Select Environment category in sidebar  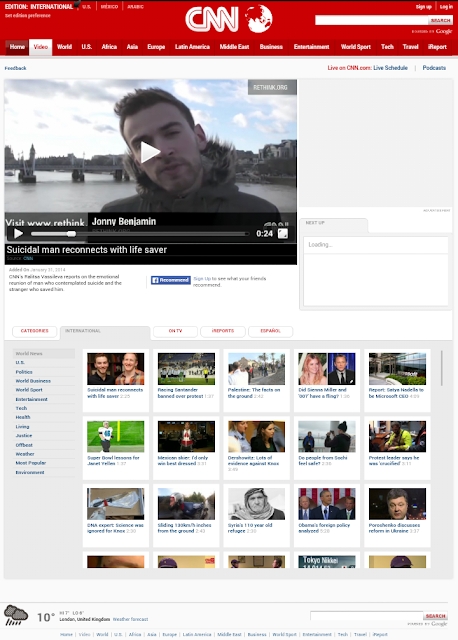click(x=30, y=472)
